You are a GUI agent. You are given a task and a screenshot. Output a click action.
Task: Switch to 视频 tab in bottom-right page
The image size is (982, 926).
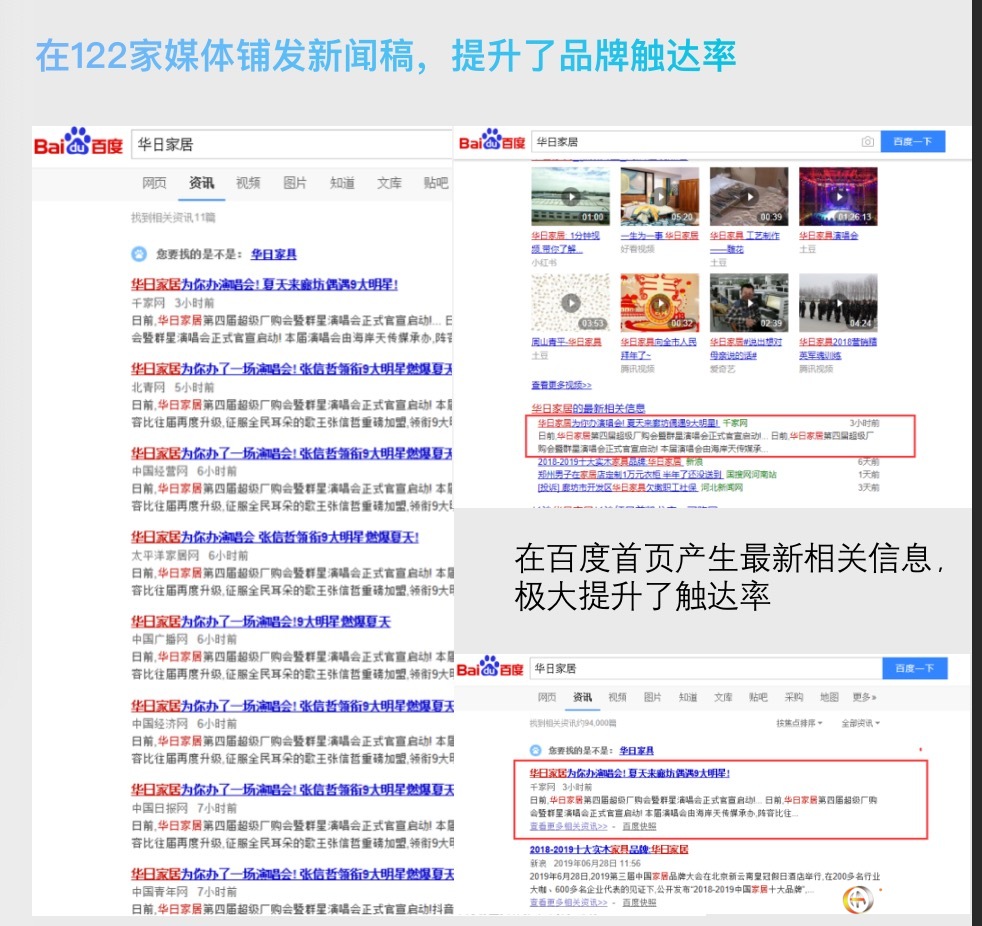tap(618, 697)
